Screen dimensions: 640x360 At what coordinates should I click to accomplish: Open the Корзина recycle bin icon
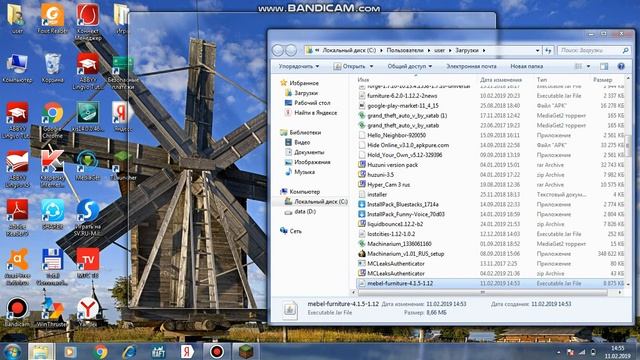(x=52, y=68)
